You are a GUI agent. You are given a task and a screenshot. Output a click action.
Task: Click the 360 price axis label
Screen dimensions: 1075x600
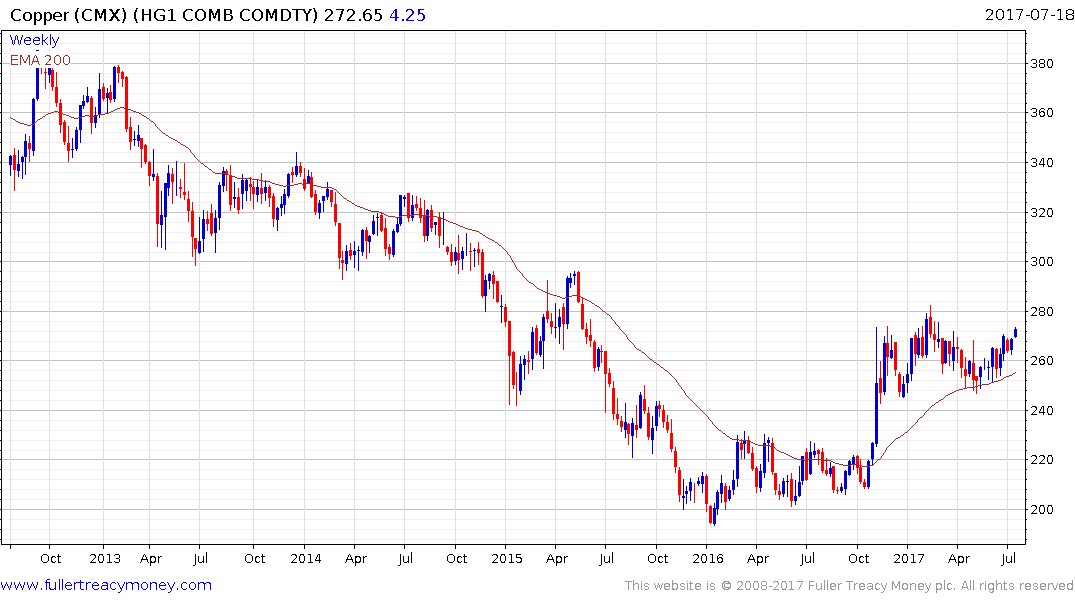click(1042, 112)
